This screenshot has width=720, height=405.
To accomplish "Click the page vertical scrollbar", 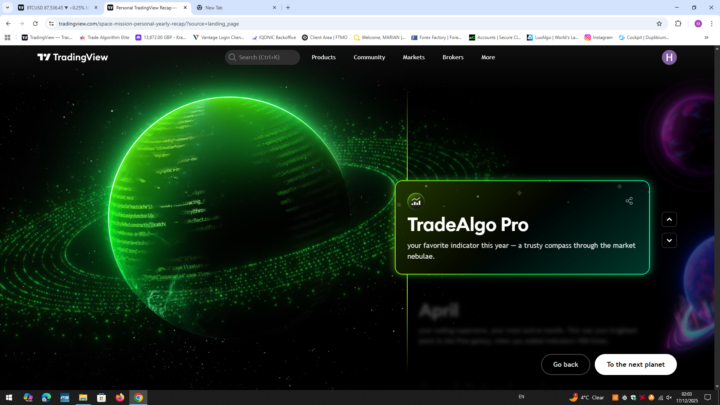I will (x=717, y=218).
